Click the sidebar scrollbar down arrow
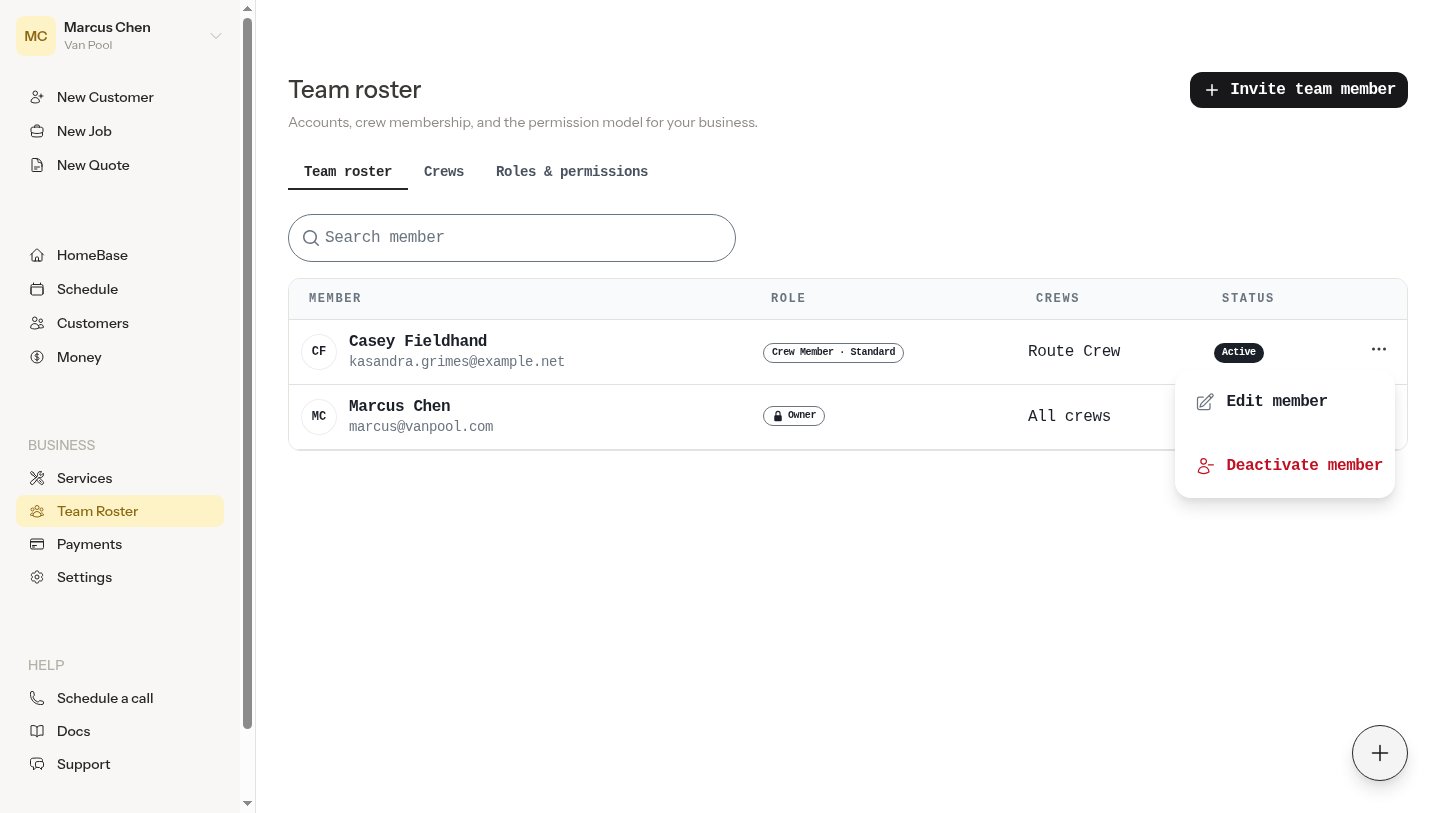This screenshot has height=813, width=1440. click(248, 803)
